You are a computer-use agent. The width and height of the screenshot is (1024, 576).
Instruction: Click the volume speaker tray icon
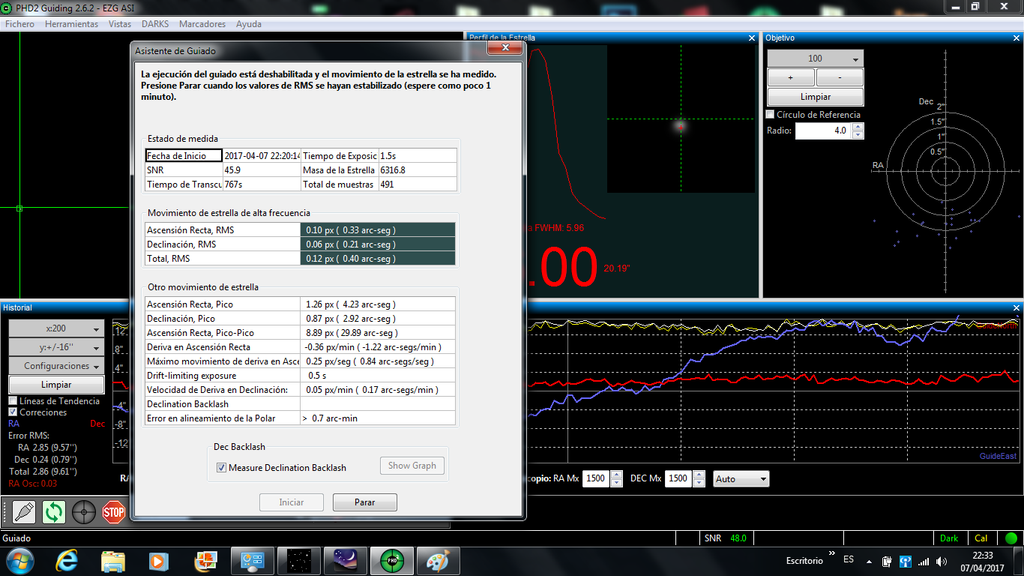click(941, 561)
